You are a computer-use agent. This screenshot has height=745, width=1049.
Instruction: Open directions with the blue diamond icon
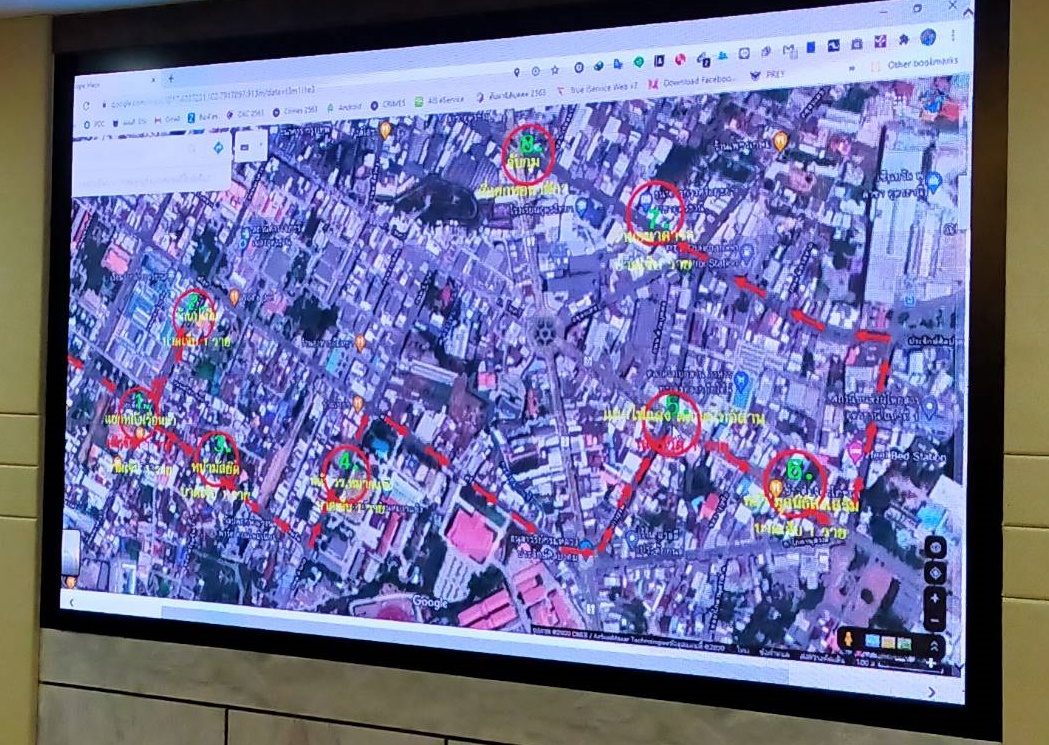(218, 148)
